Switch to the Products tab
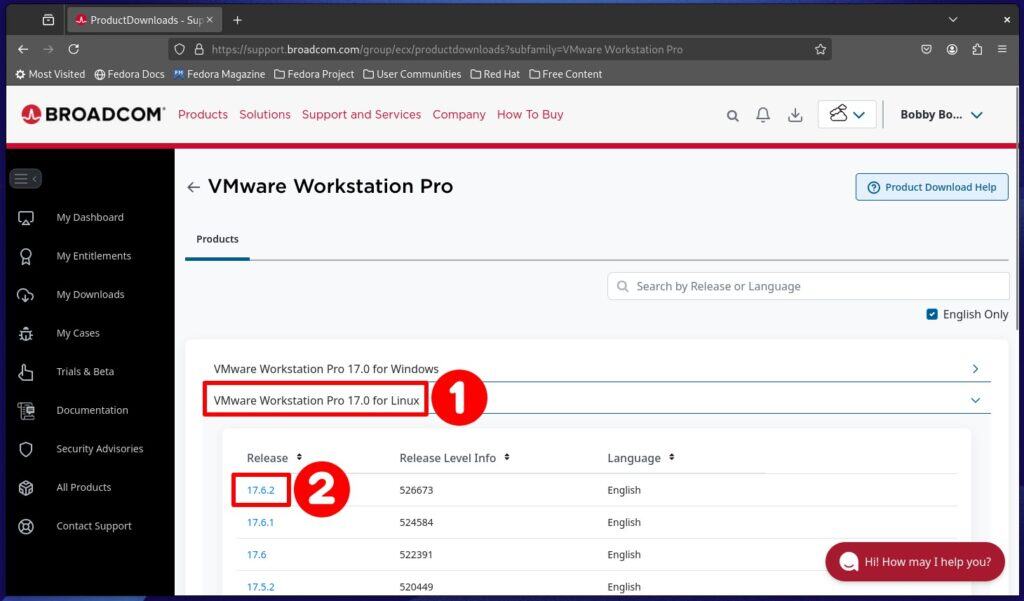Viewport: 1024px width, 601px height. tap(217, 239)
